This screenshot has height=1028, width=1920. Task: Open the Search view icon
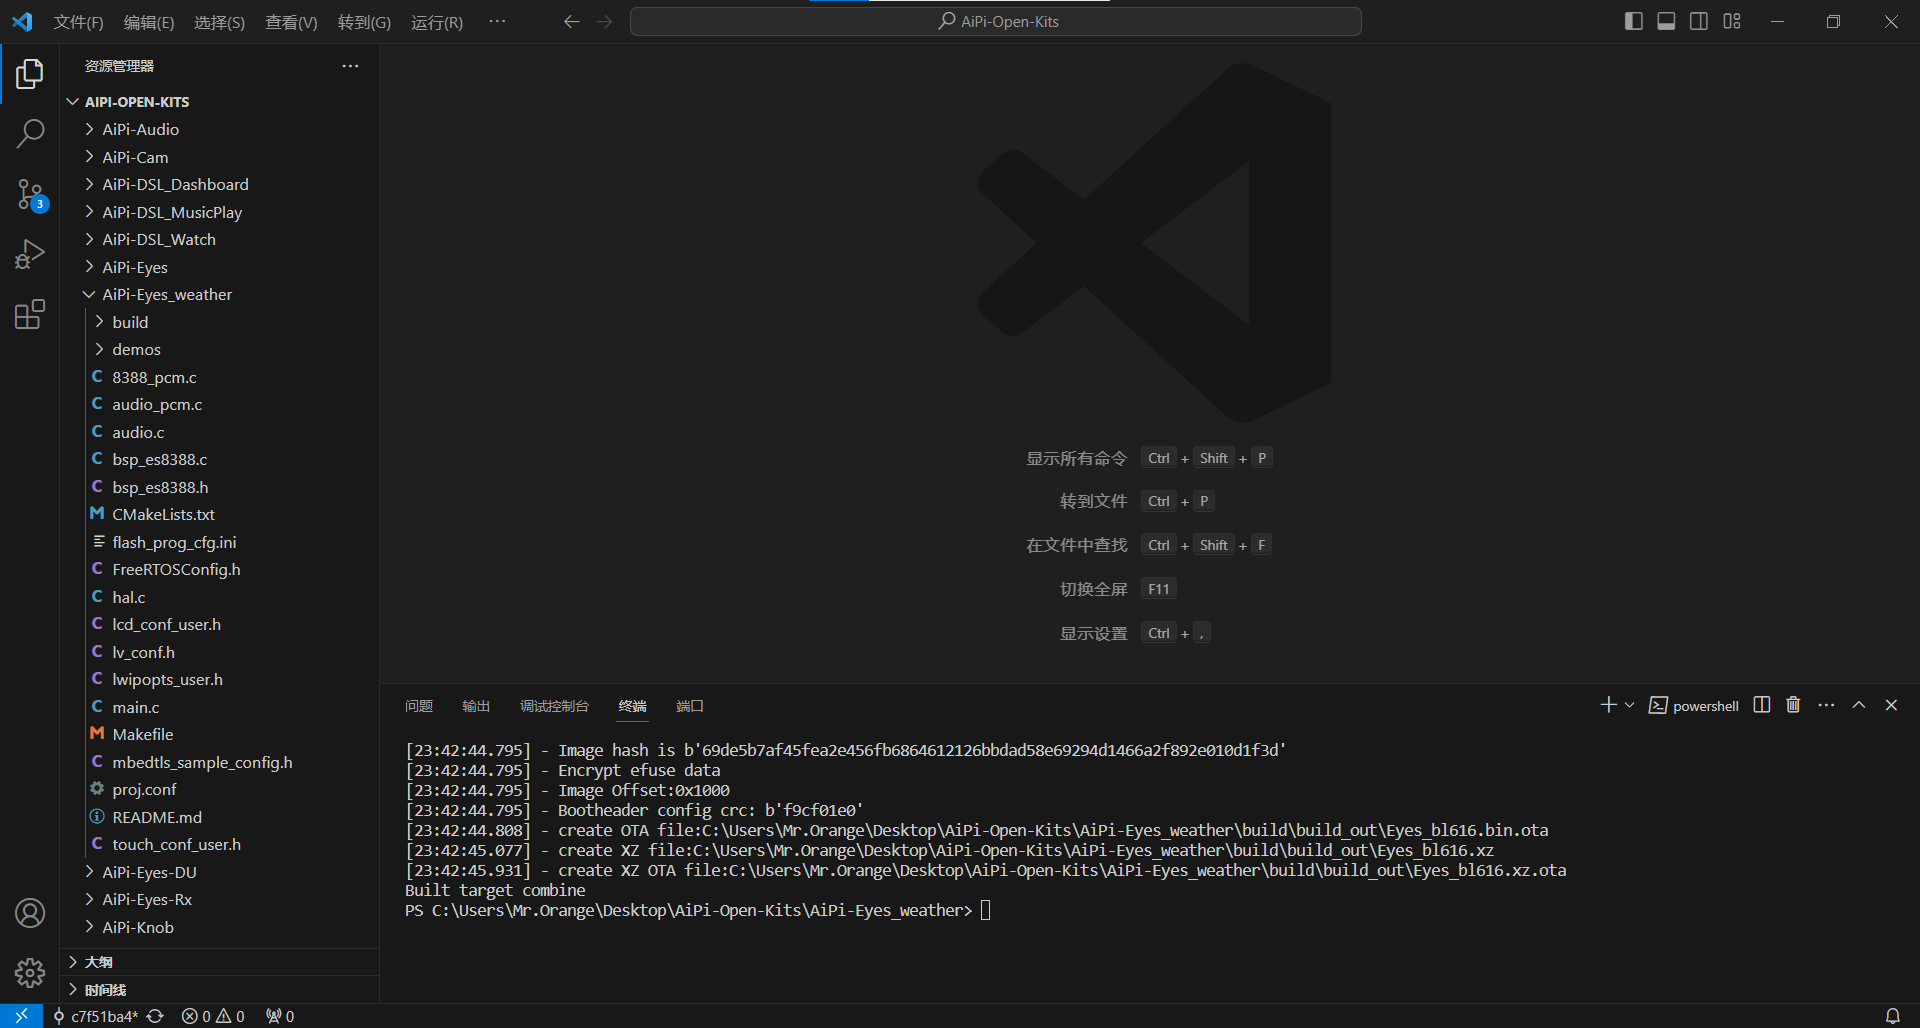coord(30,134)
